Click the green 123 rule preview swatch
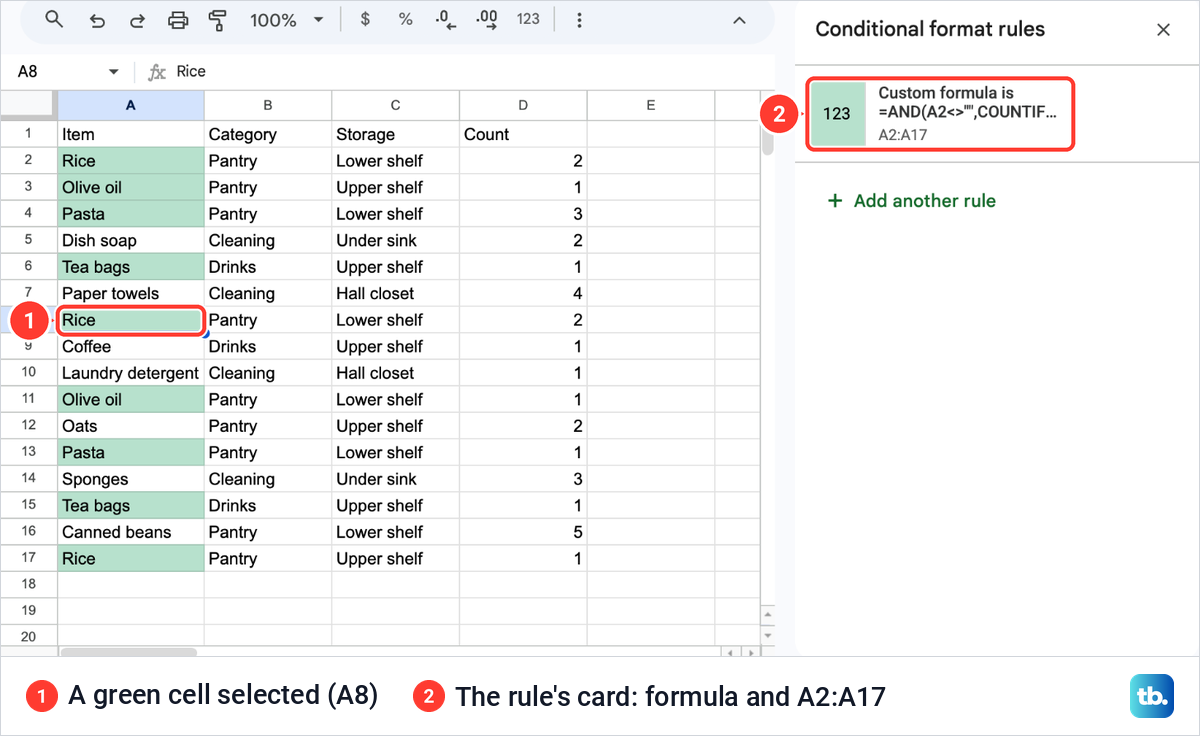 click(837, 114)
